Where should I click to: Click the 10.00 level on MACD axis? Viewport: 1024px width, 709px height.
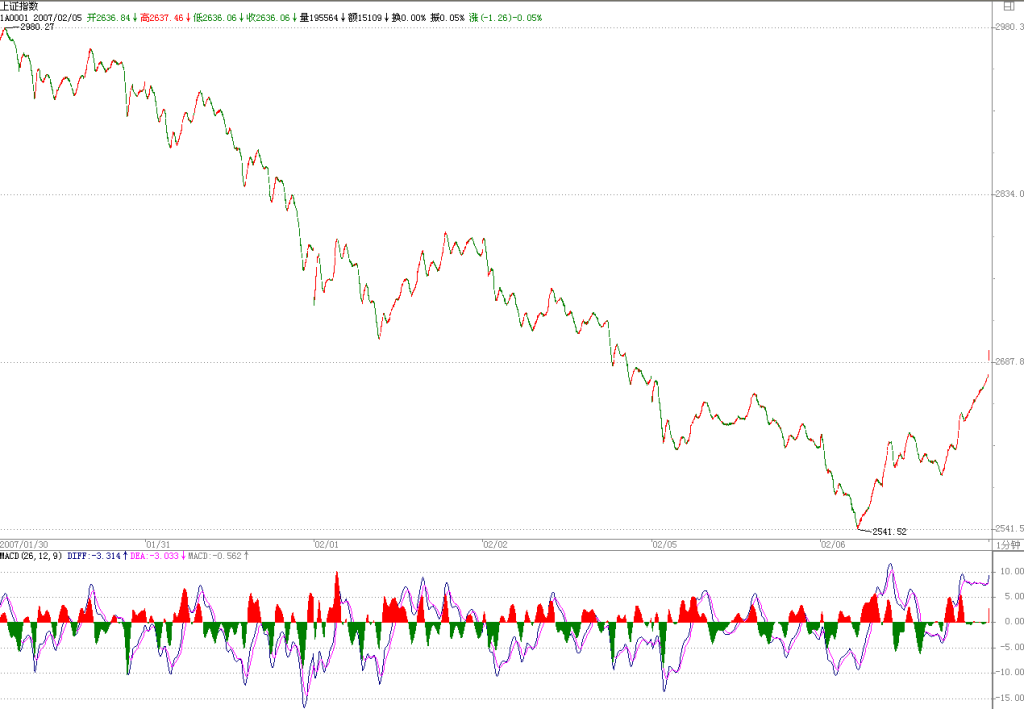(x=1011, y=571)
